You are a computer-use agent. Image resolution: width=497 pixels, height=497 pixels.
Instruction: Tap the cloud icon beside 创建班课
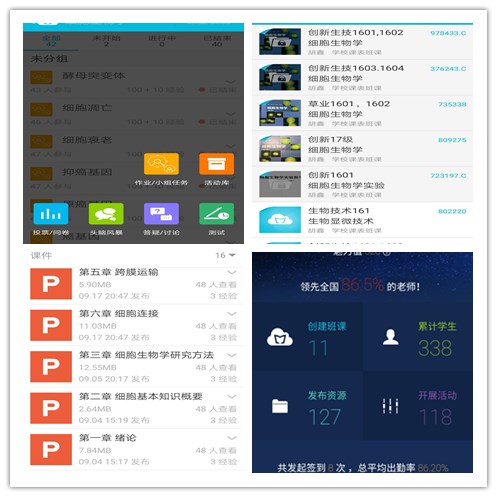[x=280, y=337]
